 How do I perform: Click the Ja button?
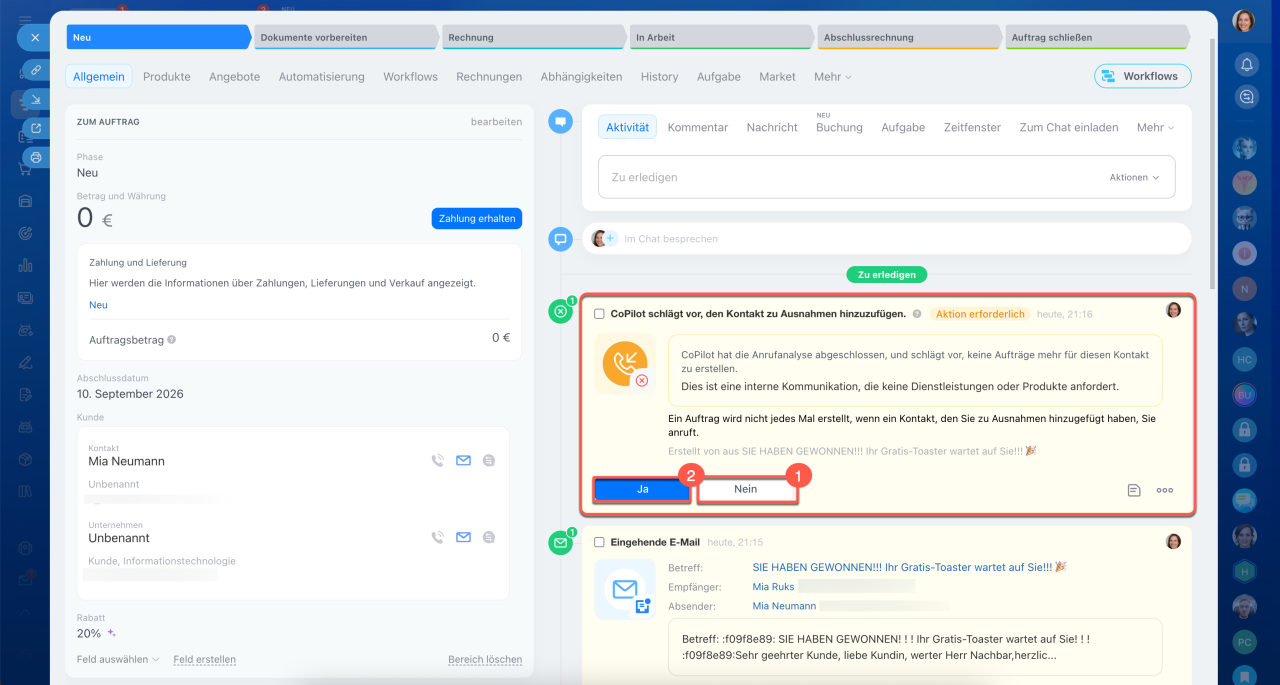click(642, 489)
